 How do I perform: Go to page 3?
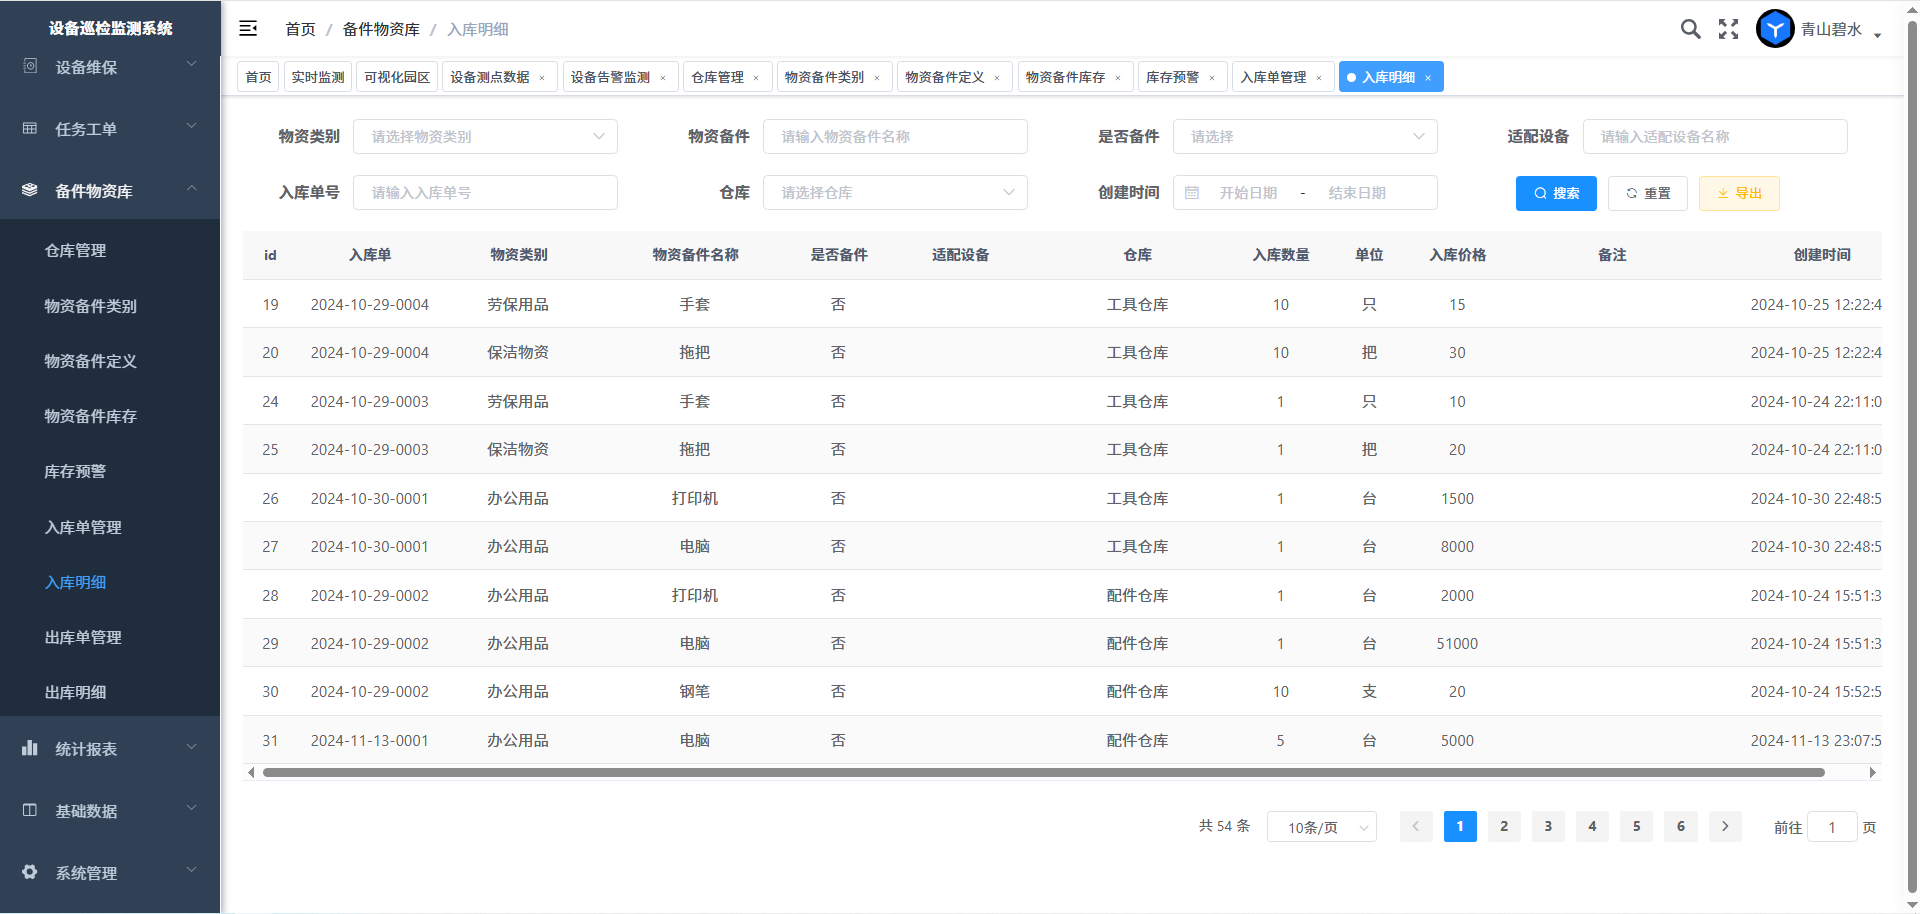(x=1548, y=826)
